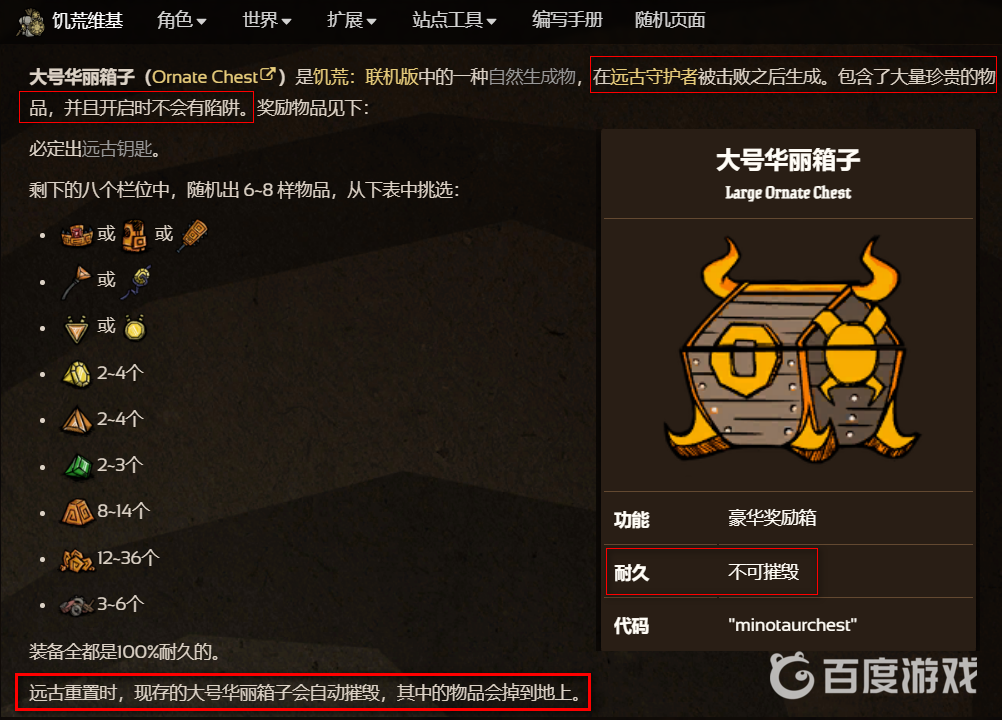Image resolution: width=1002 pixels, height=720 pixels.
Task: Expand the 站点工具 dropdown menu
Action: click(454, 20)
